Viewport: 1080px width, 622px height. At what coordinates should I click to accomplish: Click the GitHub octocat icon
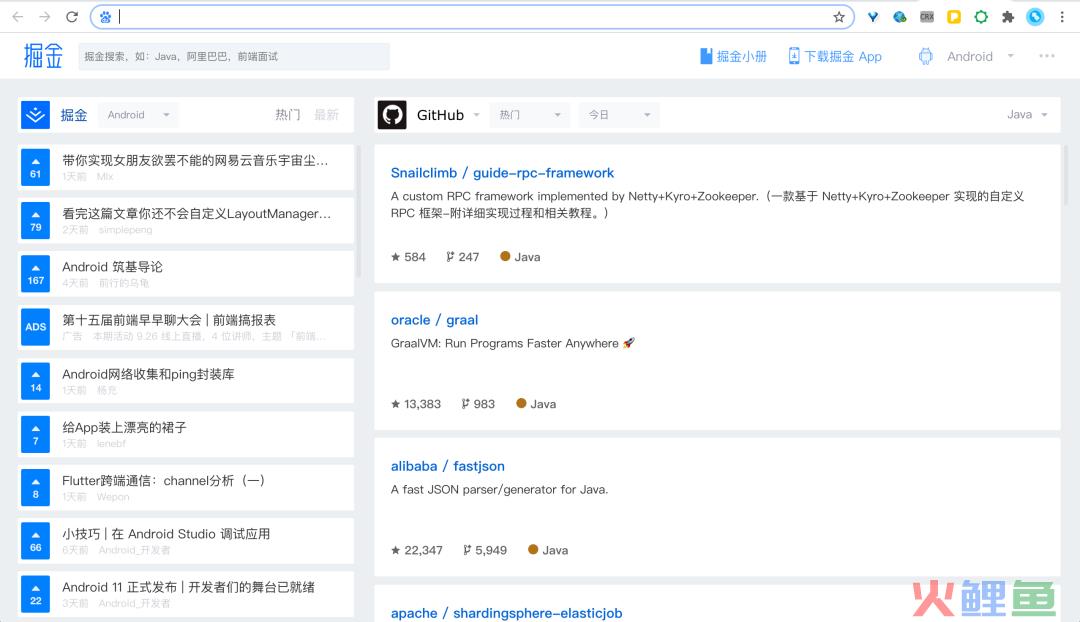click(392, 114)
